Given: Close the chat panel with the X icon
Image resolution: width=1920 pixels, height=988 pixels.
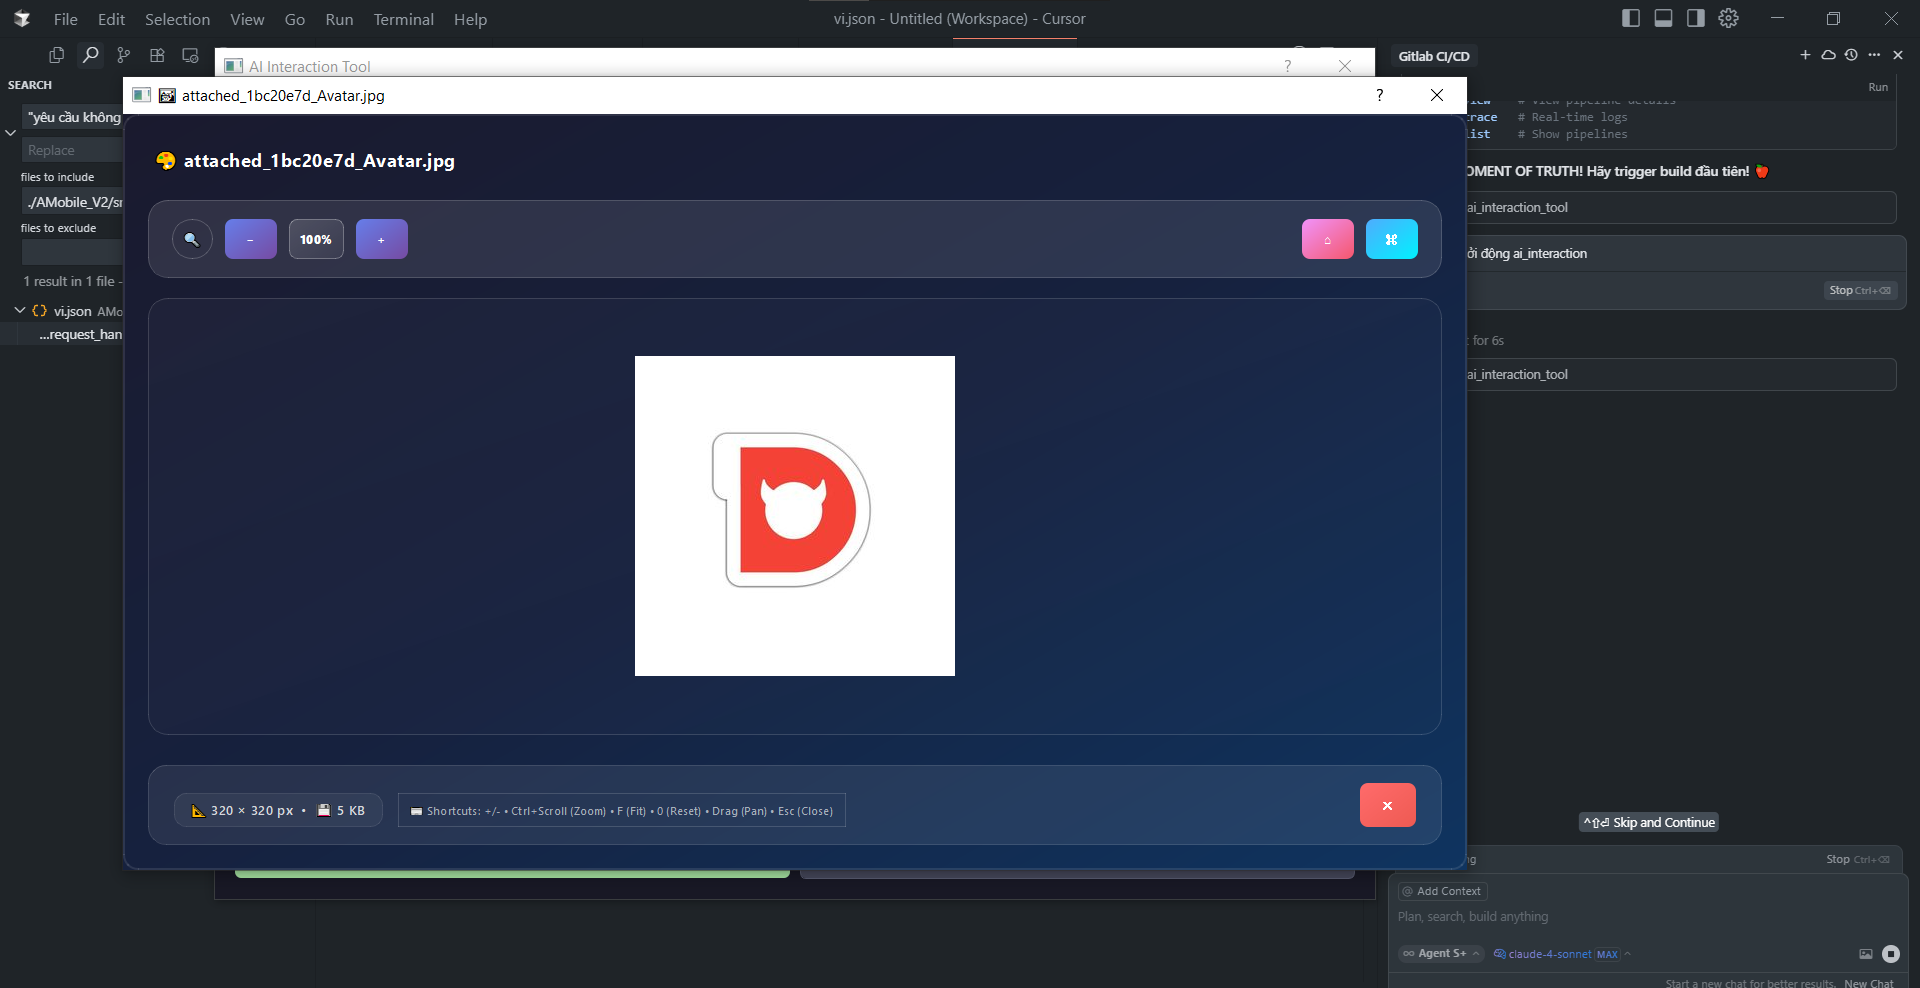Looking at the screenshot, I should click(1898, 55).
